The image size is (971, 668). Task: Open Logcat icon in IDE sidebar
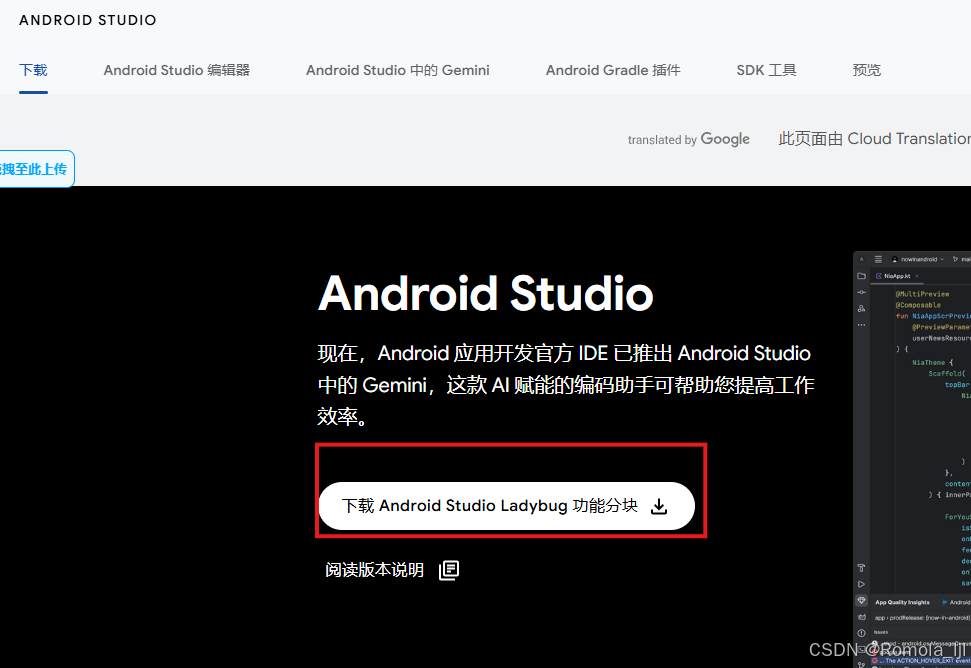click(x=861, y=617)
